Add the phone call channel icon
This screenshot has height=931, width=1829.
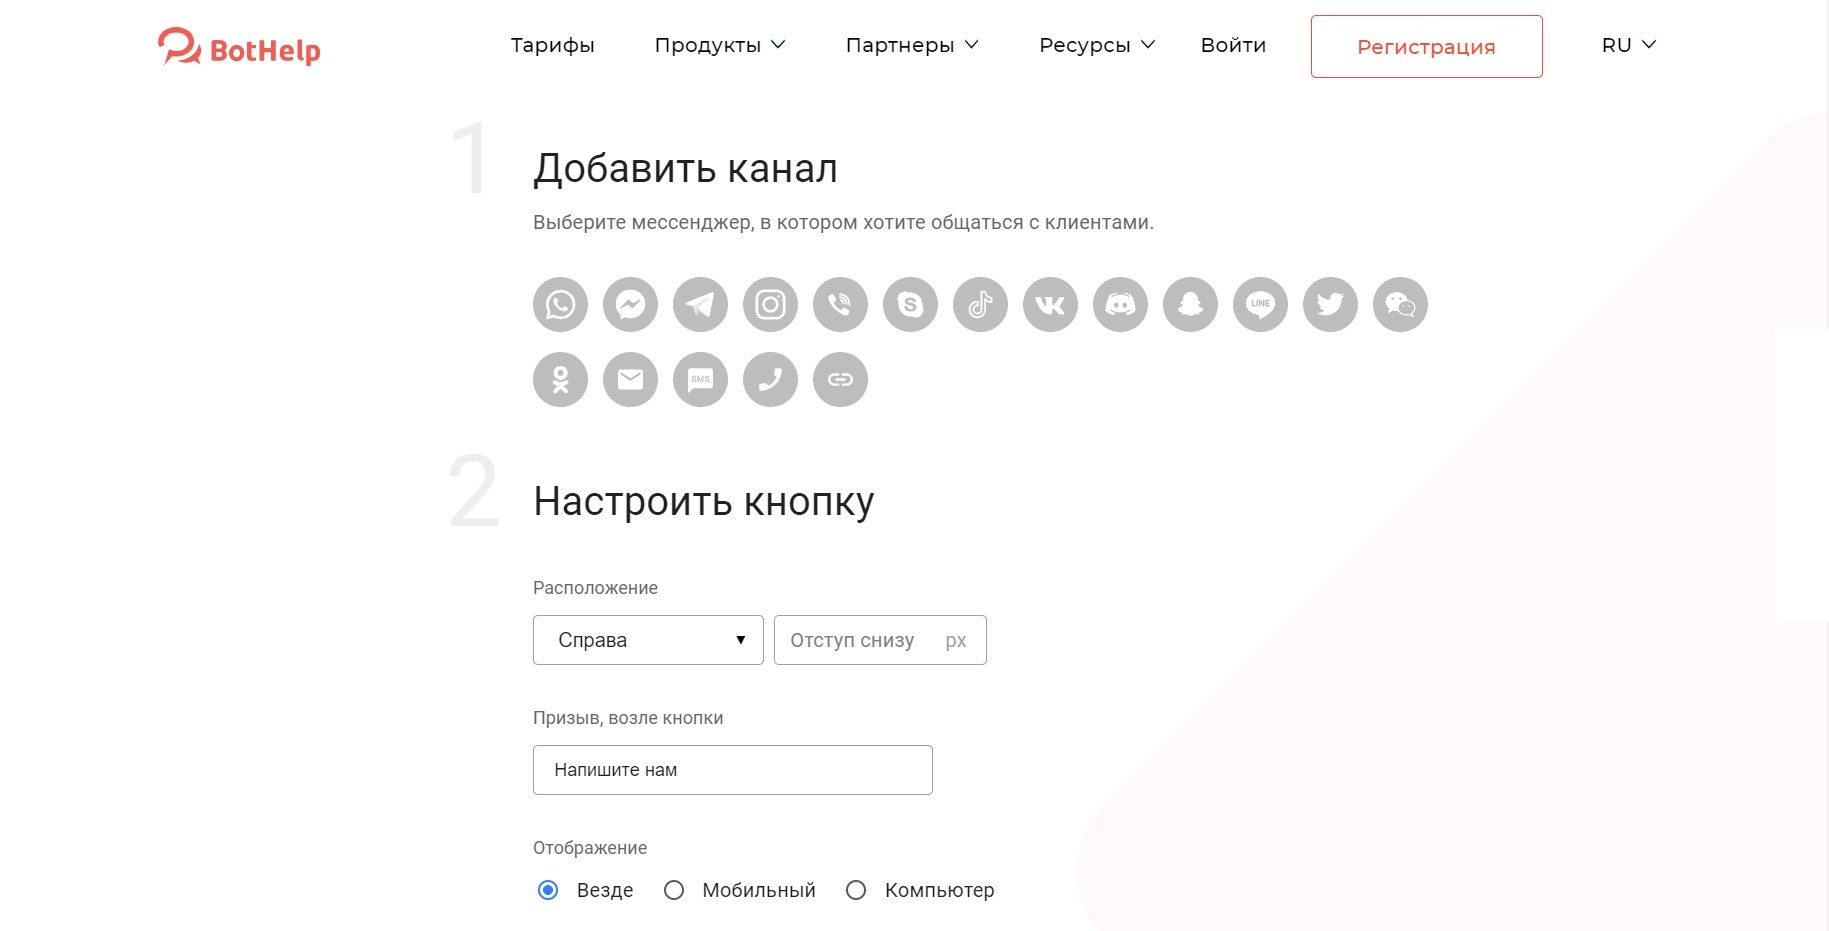pyautogui.click(x=770, y=379)
